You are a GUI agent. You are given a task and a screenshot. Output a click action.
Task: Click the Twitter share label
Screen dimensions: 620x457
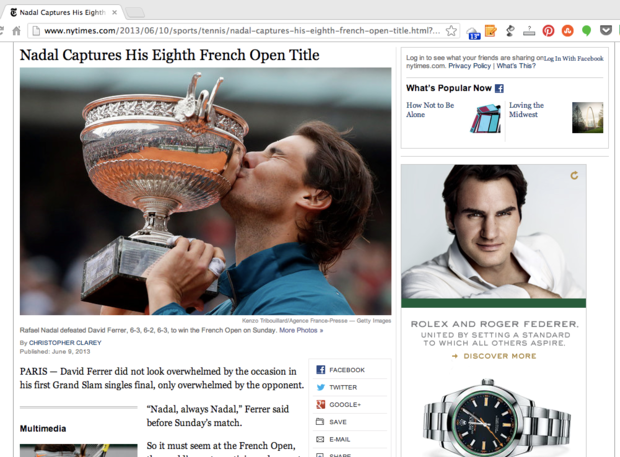point(343,387)
